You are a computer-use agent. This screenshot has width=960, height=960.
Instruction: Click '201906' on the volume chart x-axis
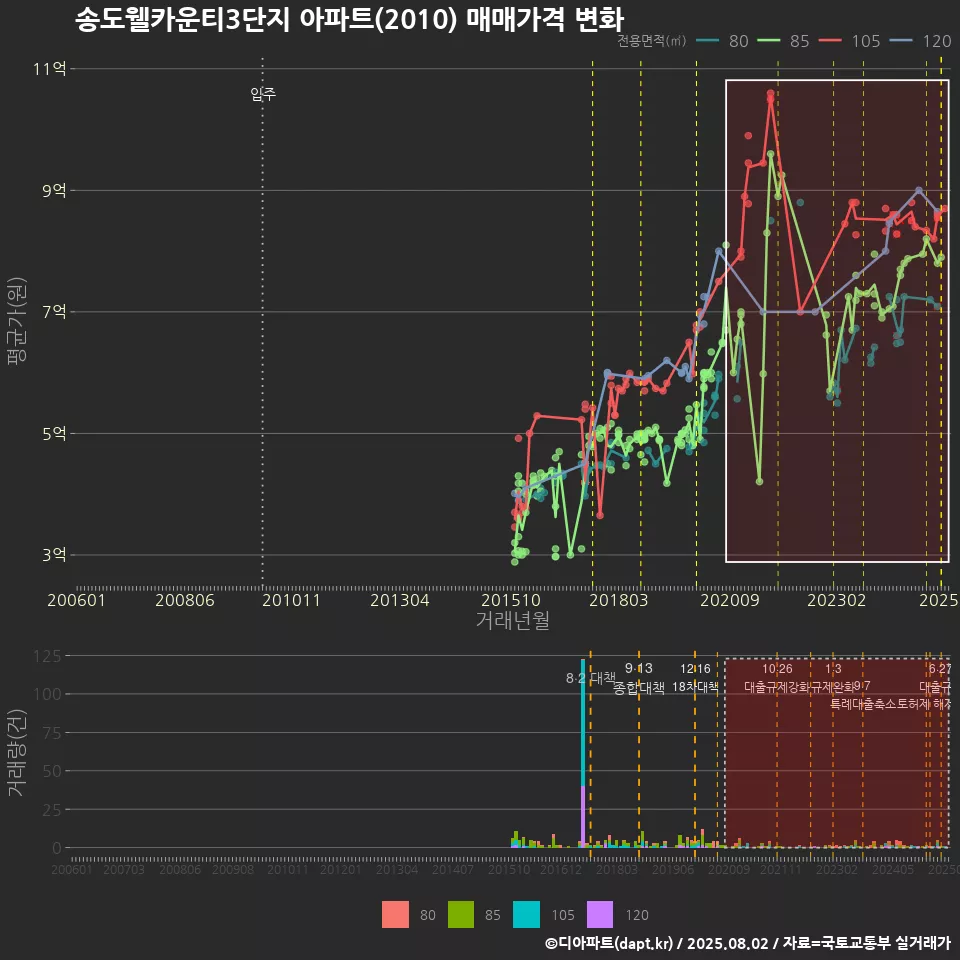click(673, 869)
